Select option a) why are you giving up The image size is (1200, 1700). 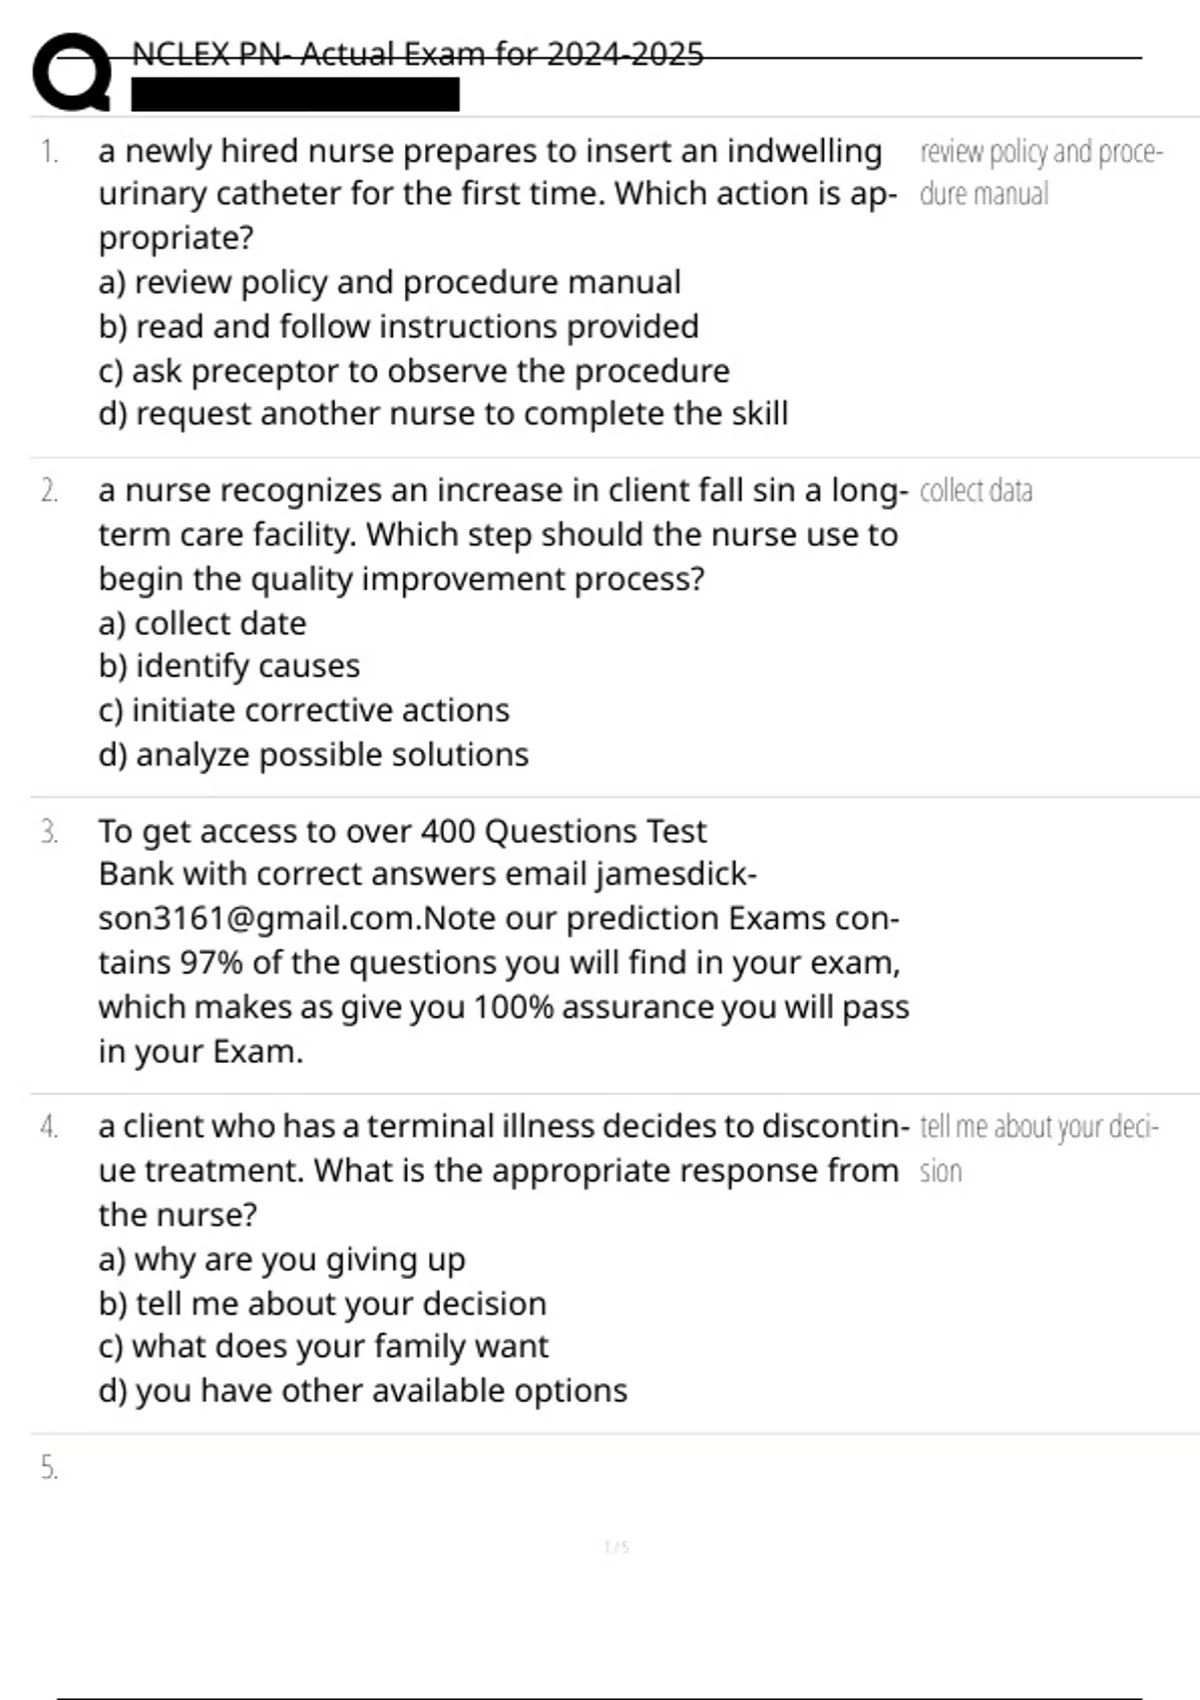[x=282, y=1259]
